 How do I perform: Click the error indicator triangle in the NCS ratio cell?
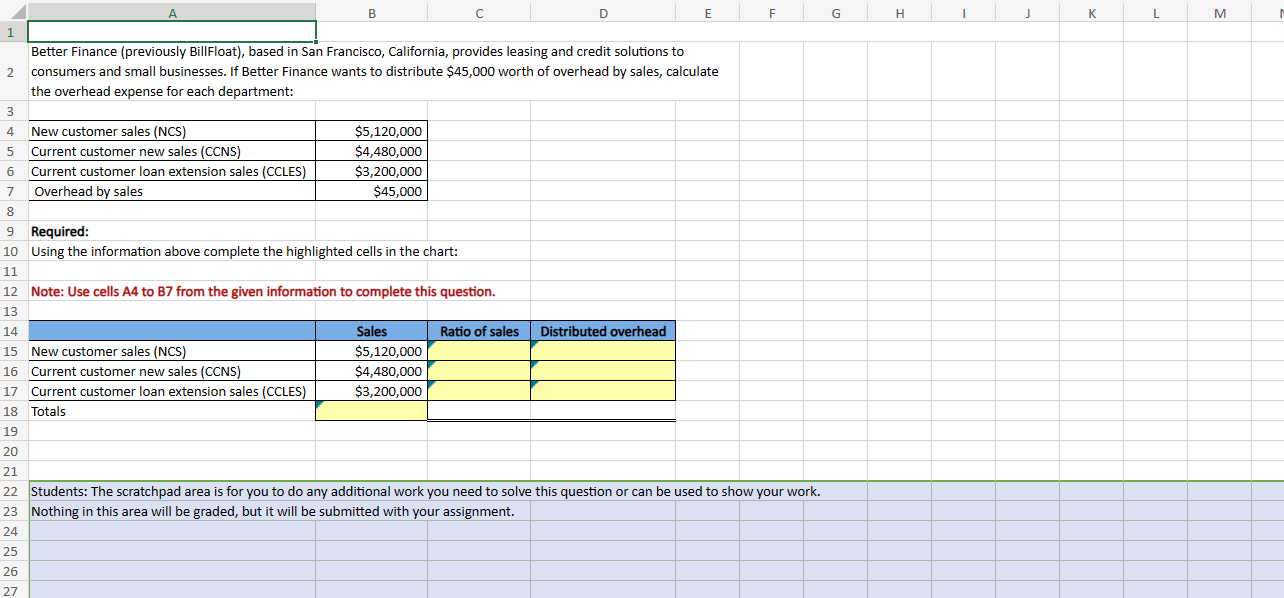click(x=433, y=345)
